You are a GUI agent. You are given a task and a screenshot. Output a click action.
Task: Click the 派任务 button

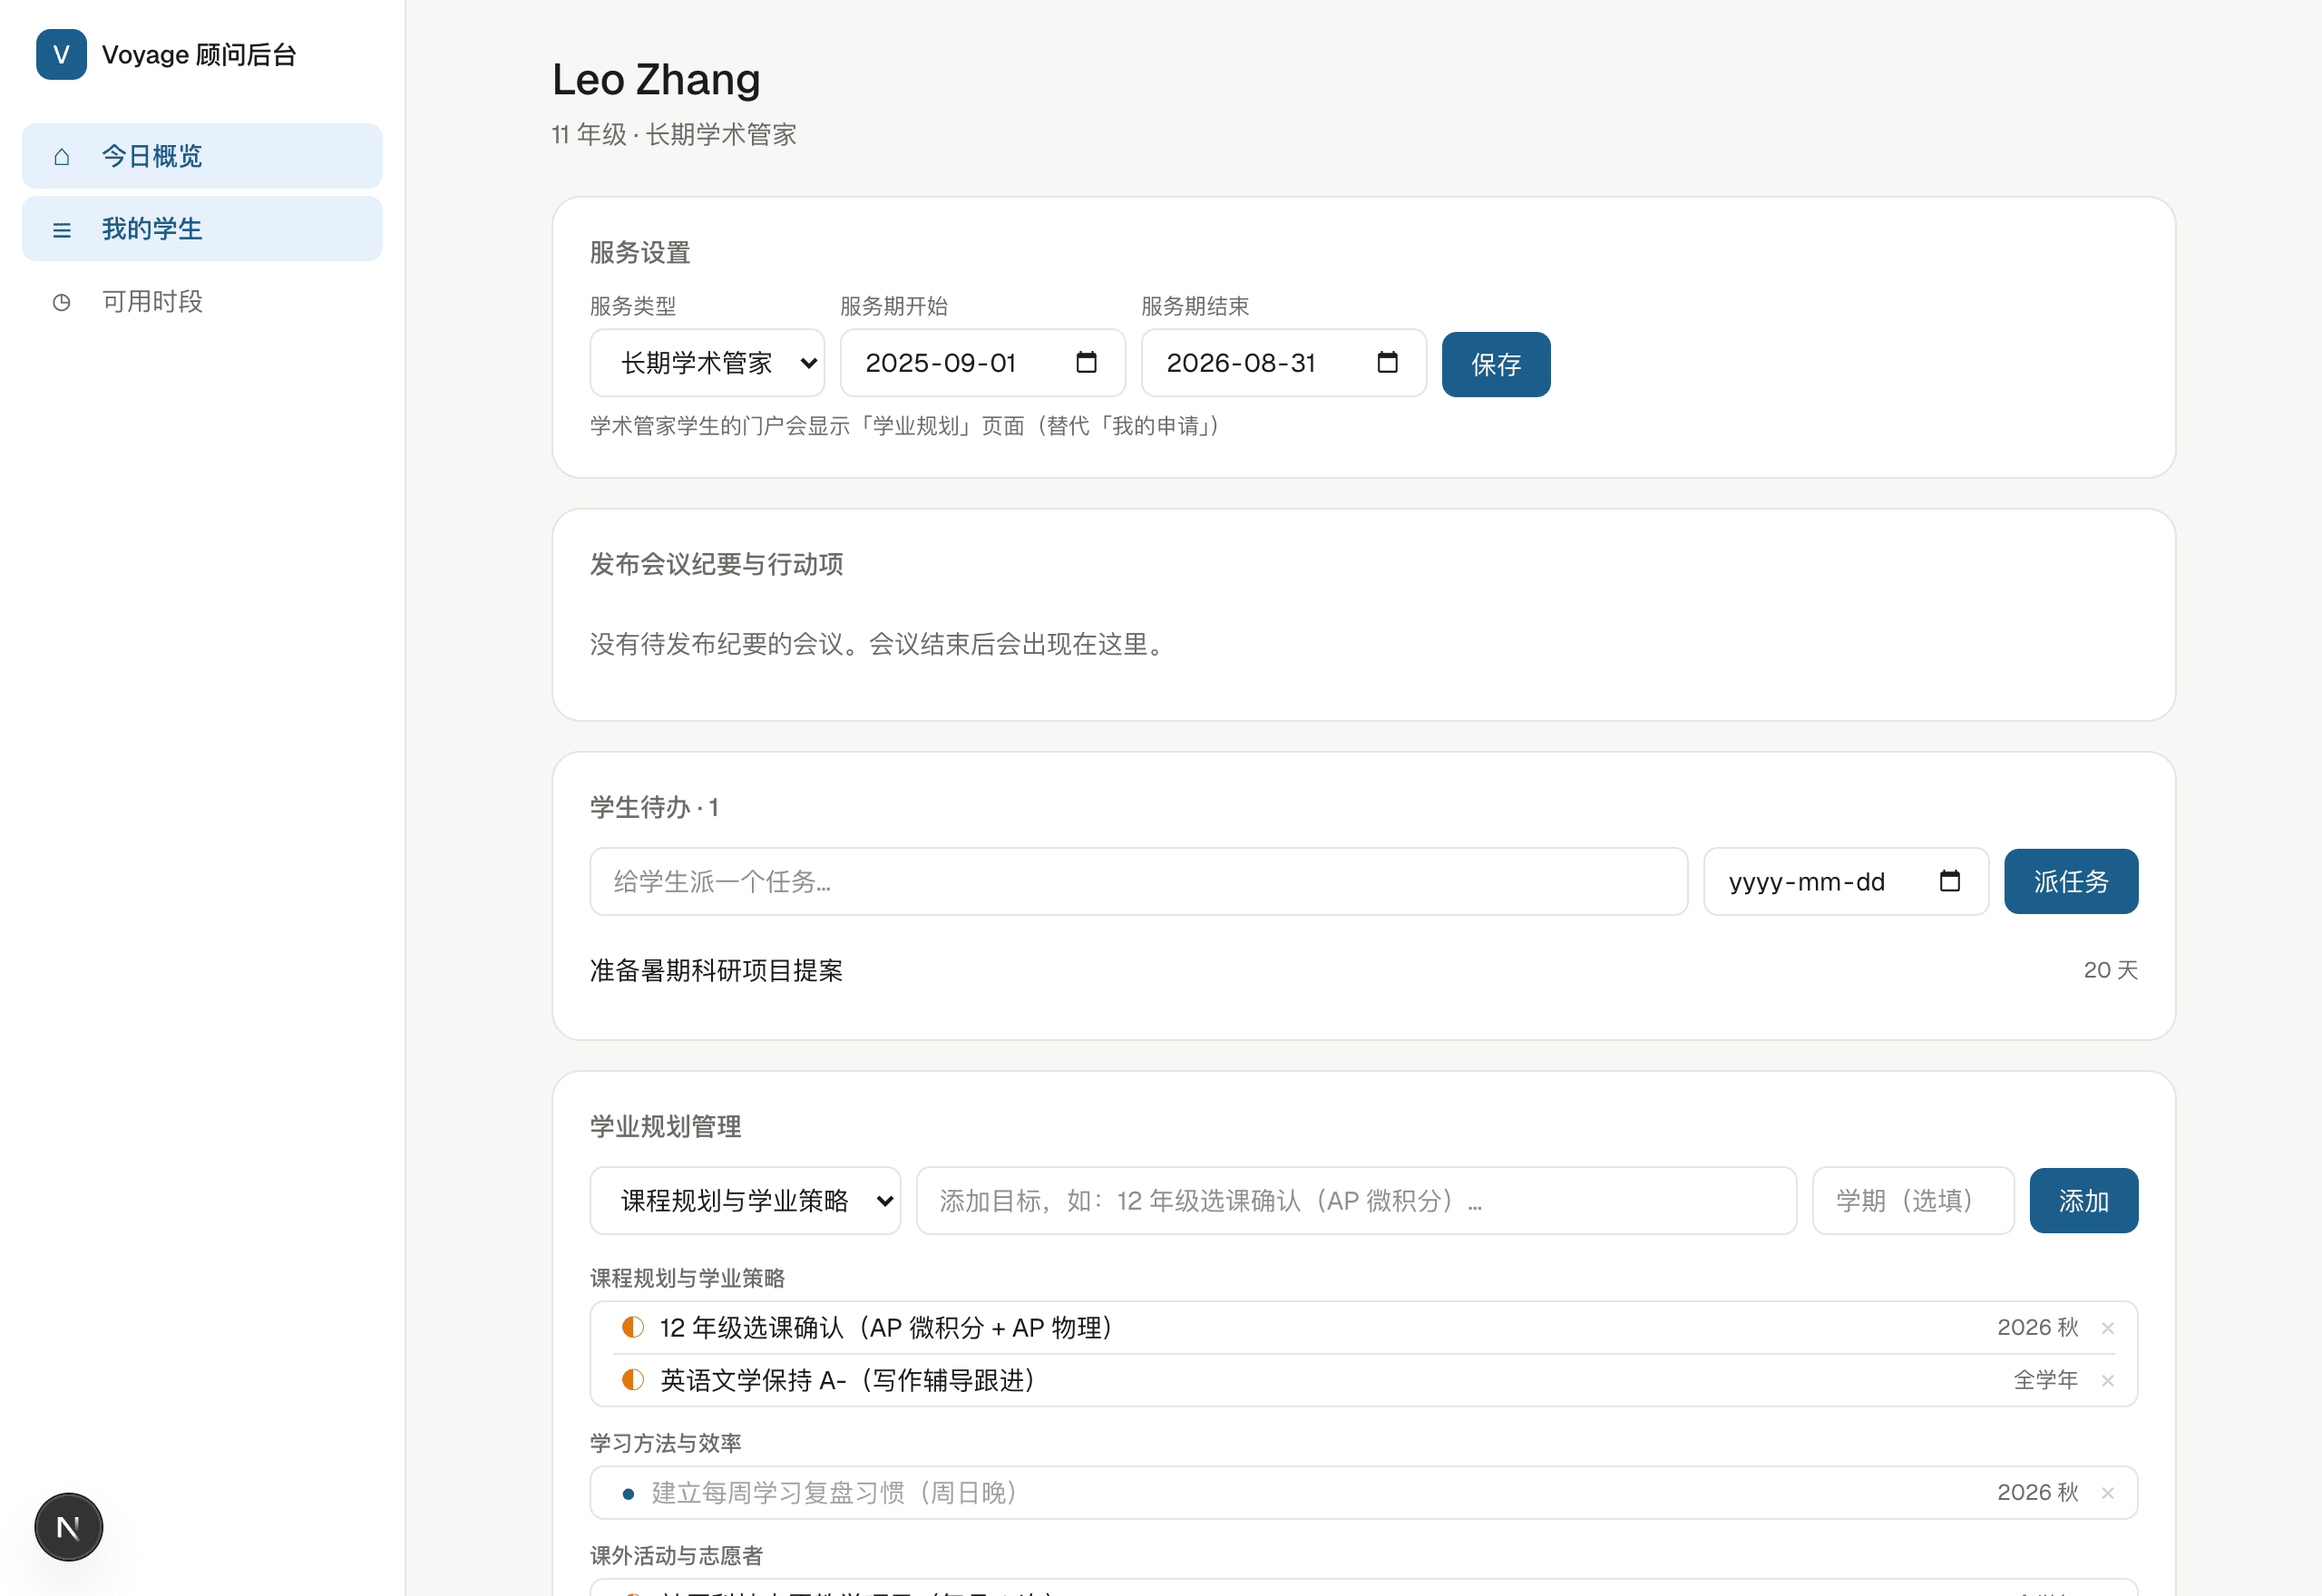click(2071, 881)
